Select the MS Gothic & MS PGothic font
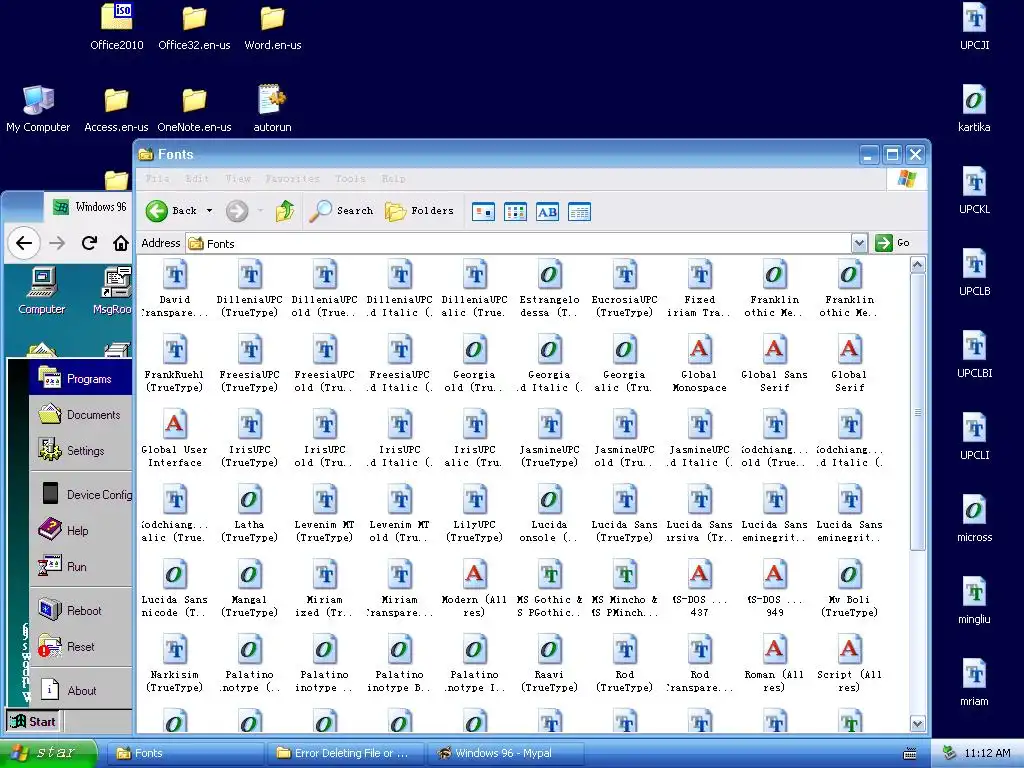This screenshot has width=1024, height=768. point(549,588)
